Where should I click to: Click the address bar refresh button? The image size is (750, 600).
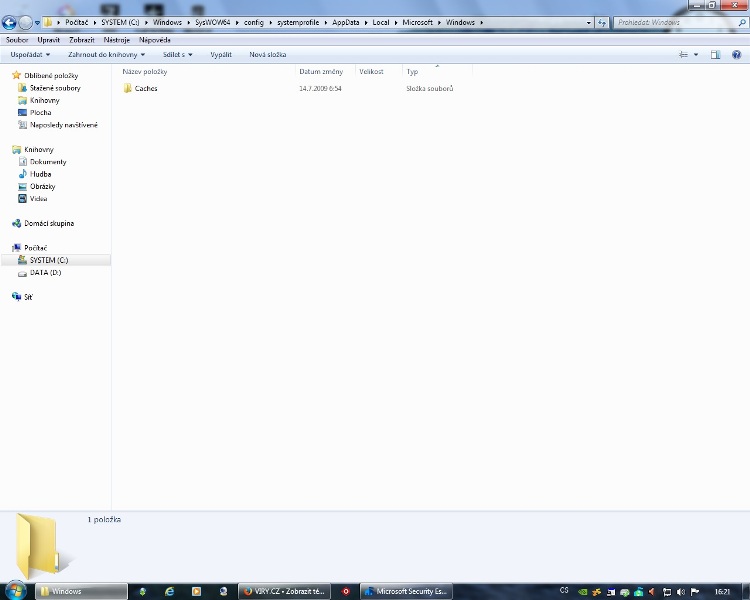click(x=602, y=22)
